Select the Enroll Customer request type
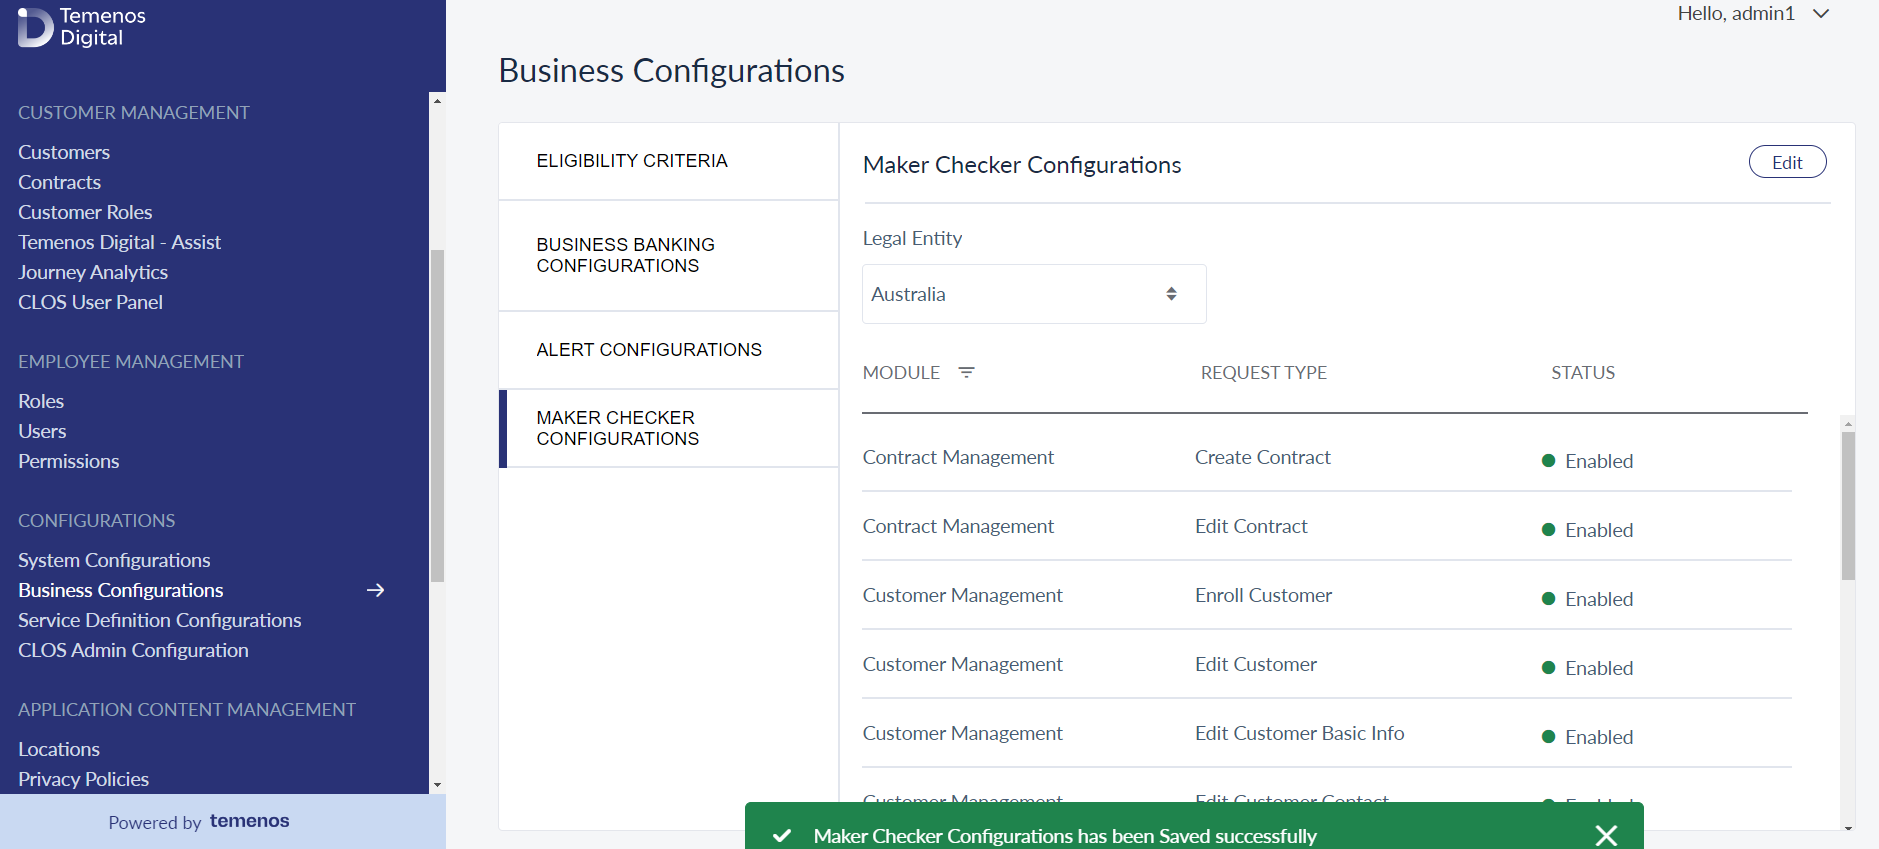Screen dimensions: 1879x849 (1263, 595)
